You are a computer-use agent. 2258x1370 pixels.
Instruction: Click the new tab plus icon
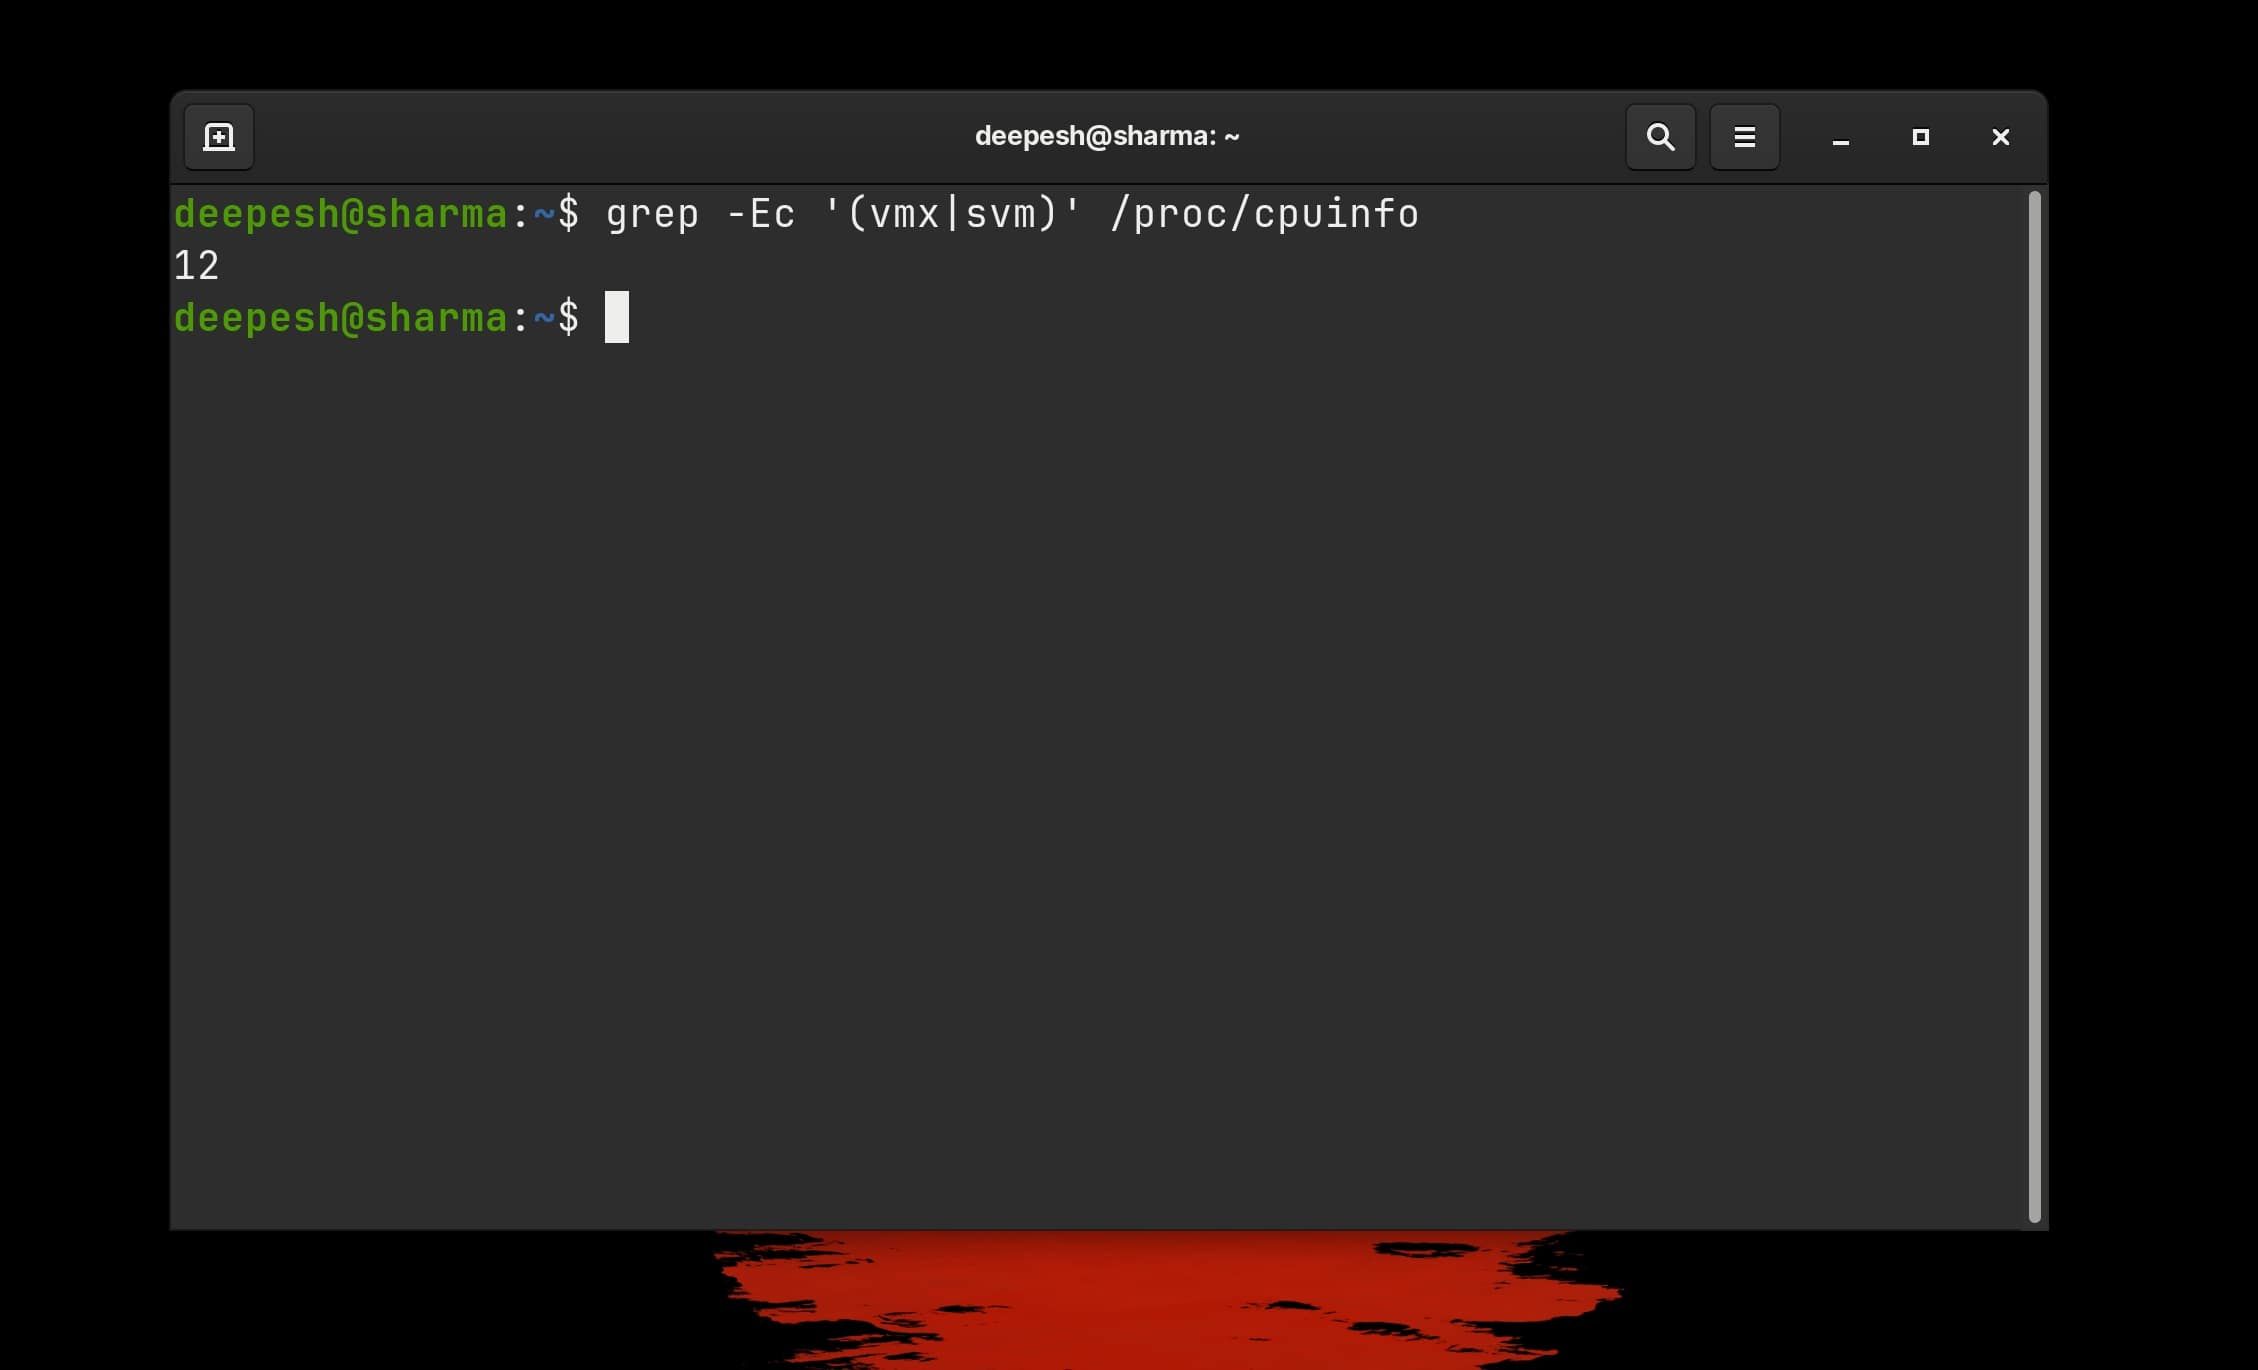point(218,137)
